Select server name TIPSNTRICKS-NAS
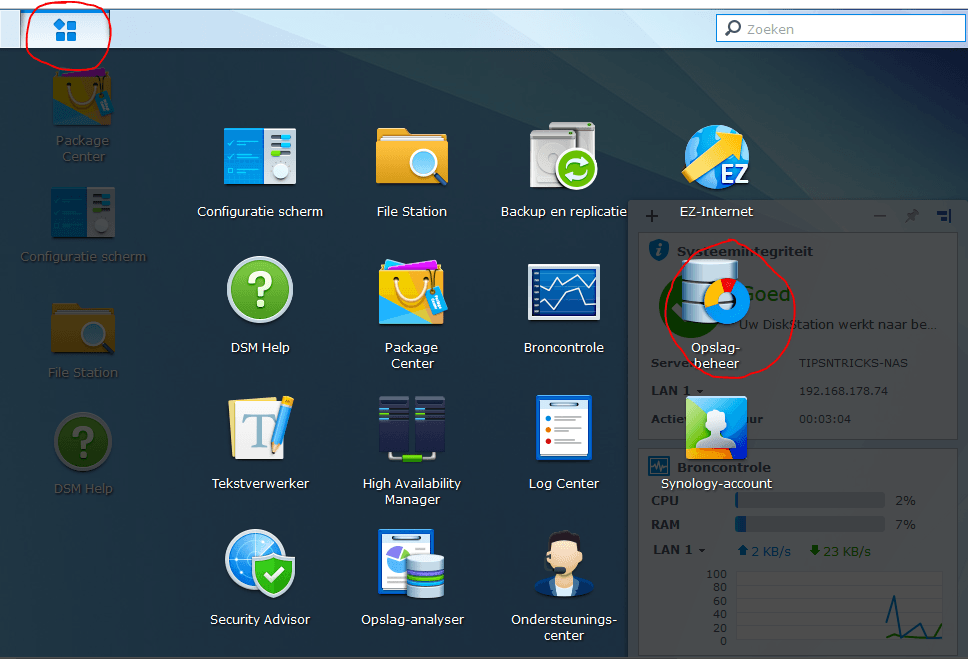Screen dimensions: 968x659 tap(853, 363)
